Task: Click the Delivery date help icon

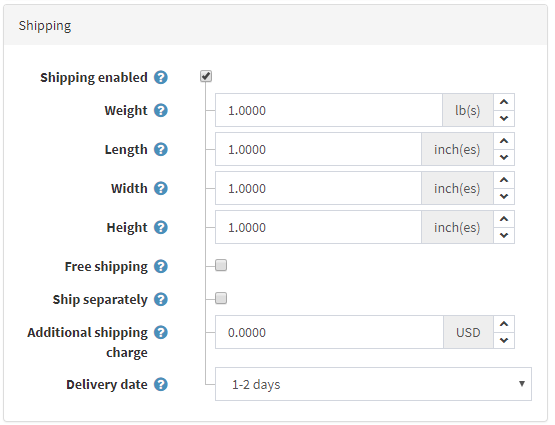Action: (161, 384)
